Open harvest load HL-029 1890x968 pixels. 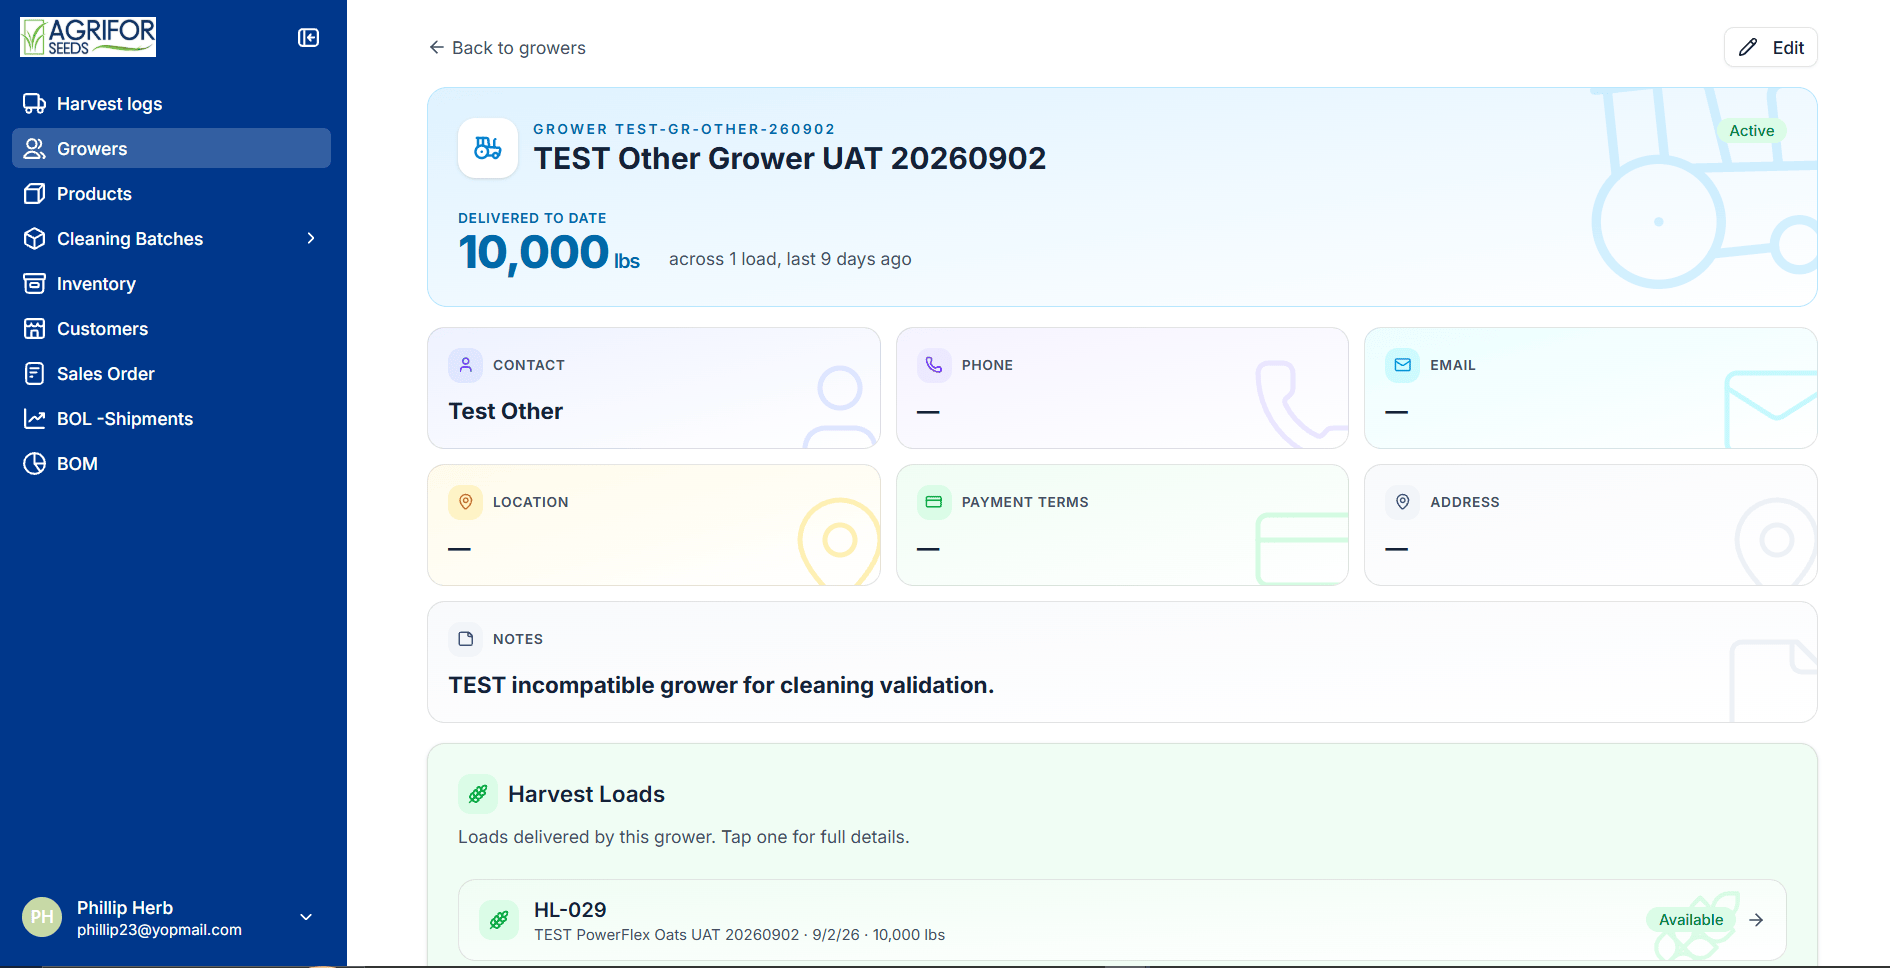pyautogui.click(x=1122, y=920)
